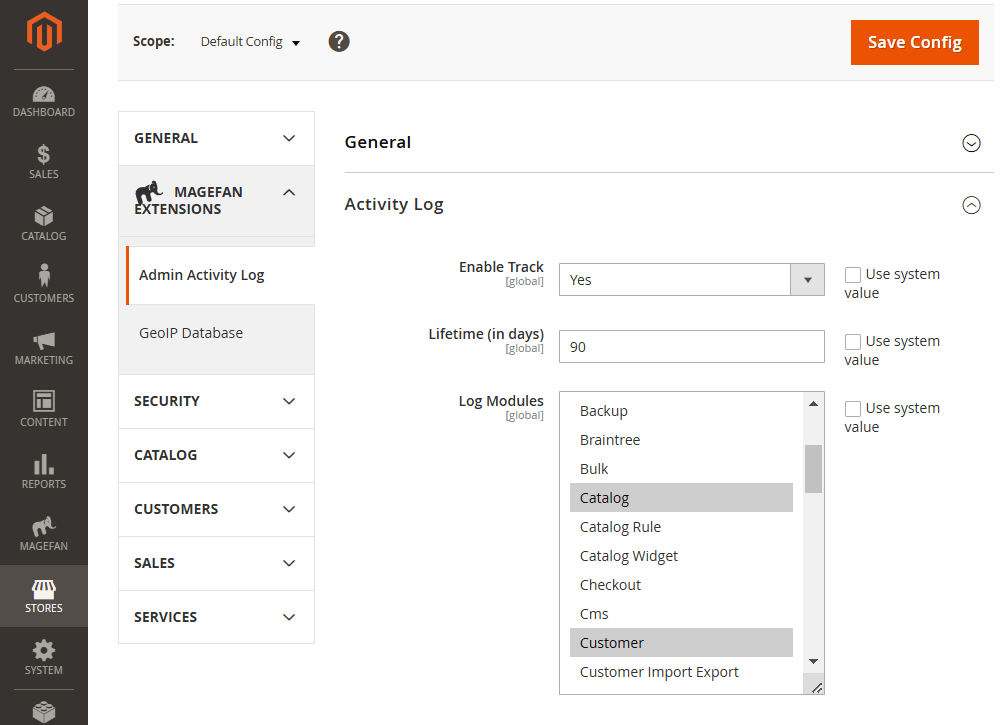Select Braintree in Log Modules list
The height and width of the screenshot is (725, 1000).
(x=681, y=440)
